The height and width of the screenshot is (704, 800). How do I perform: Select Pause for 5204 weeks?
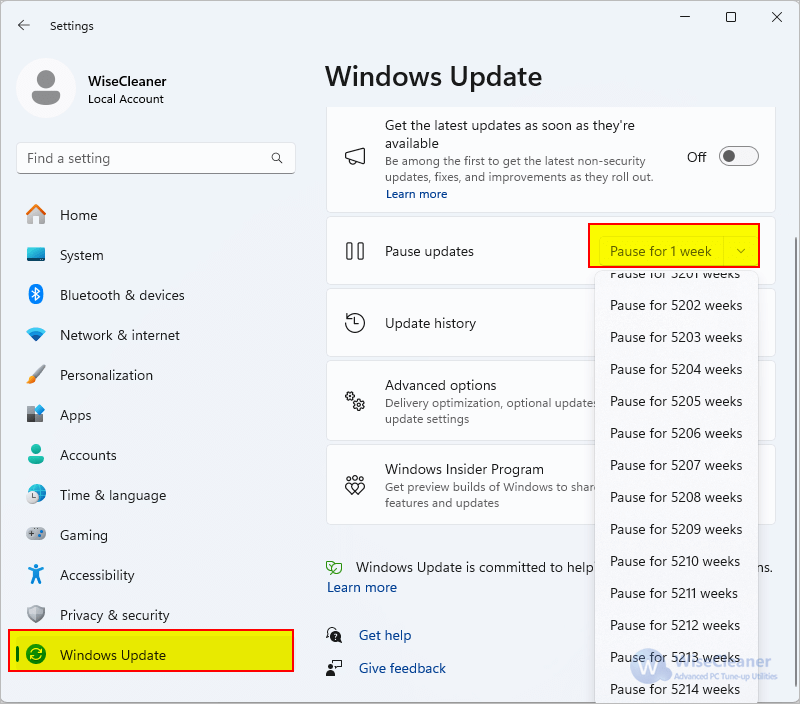676,369
